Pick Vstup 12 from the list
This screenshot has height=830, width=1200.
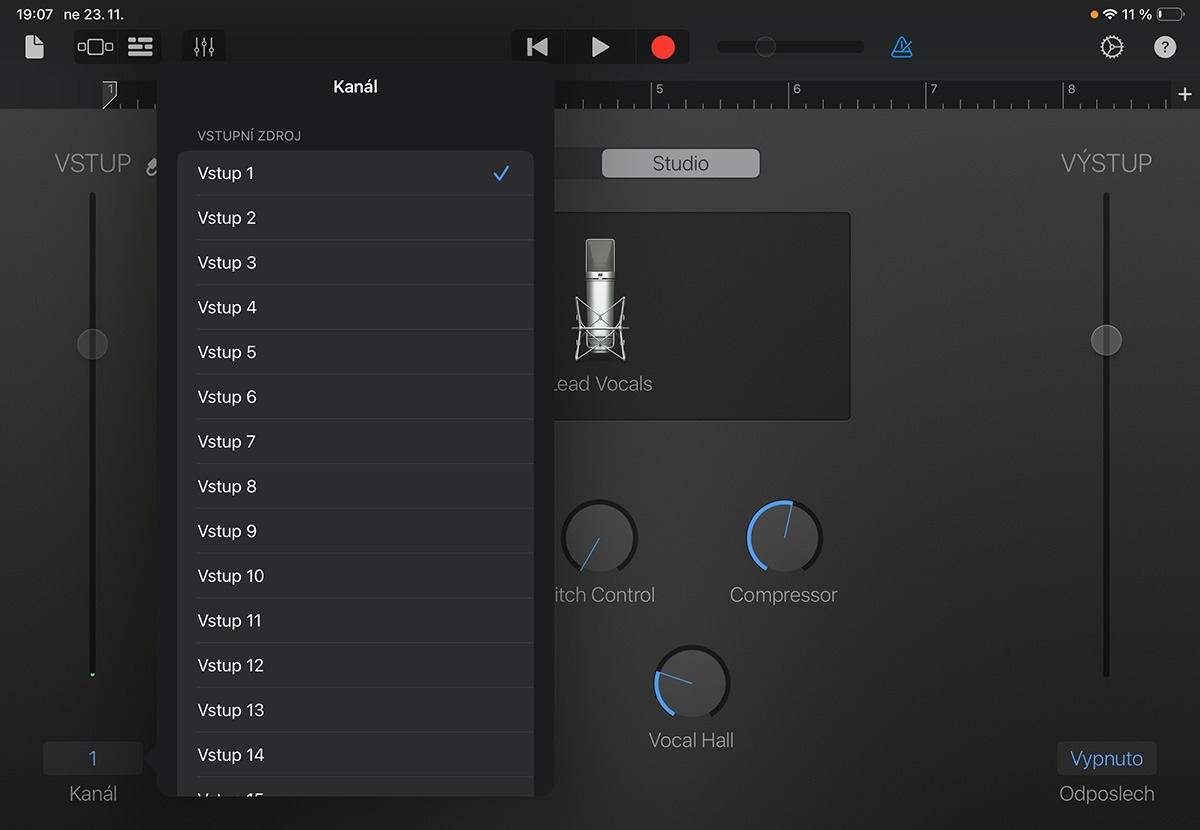[355, 665]
